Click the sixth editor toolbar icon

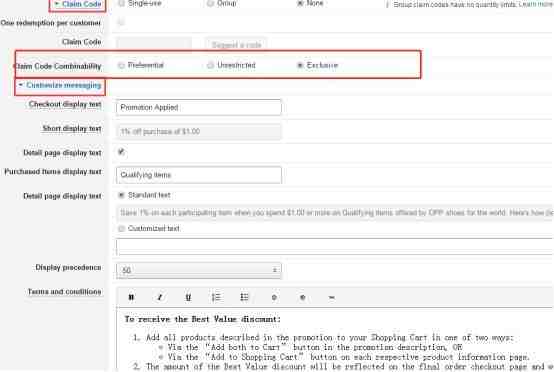pos(274,297)
